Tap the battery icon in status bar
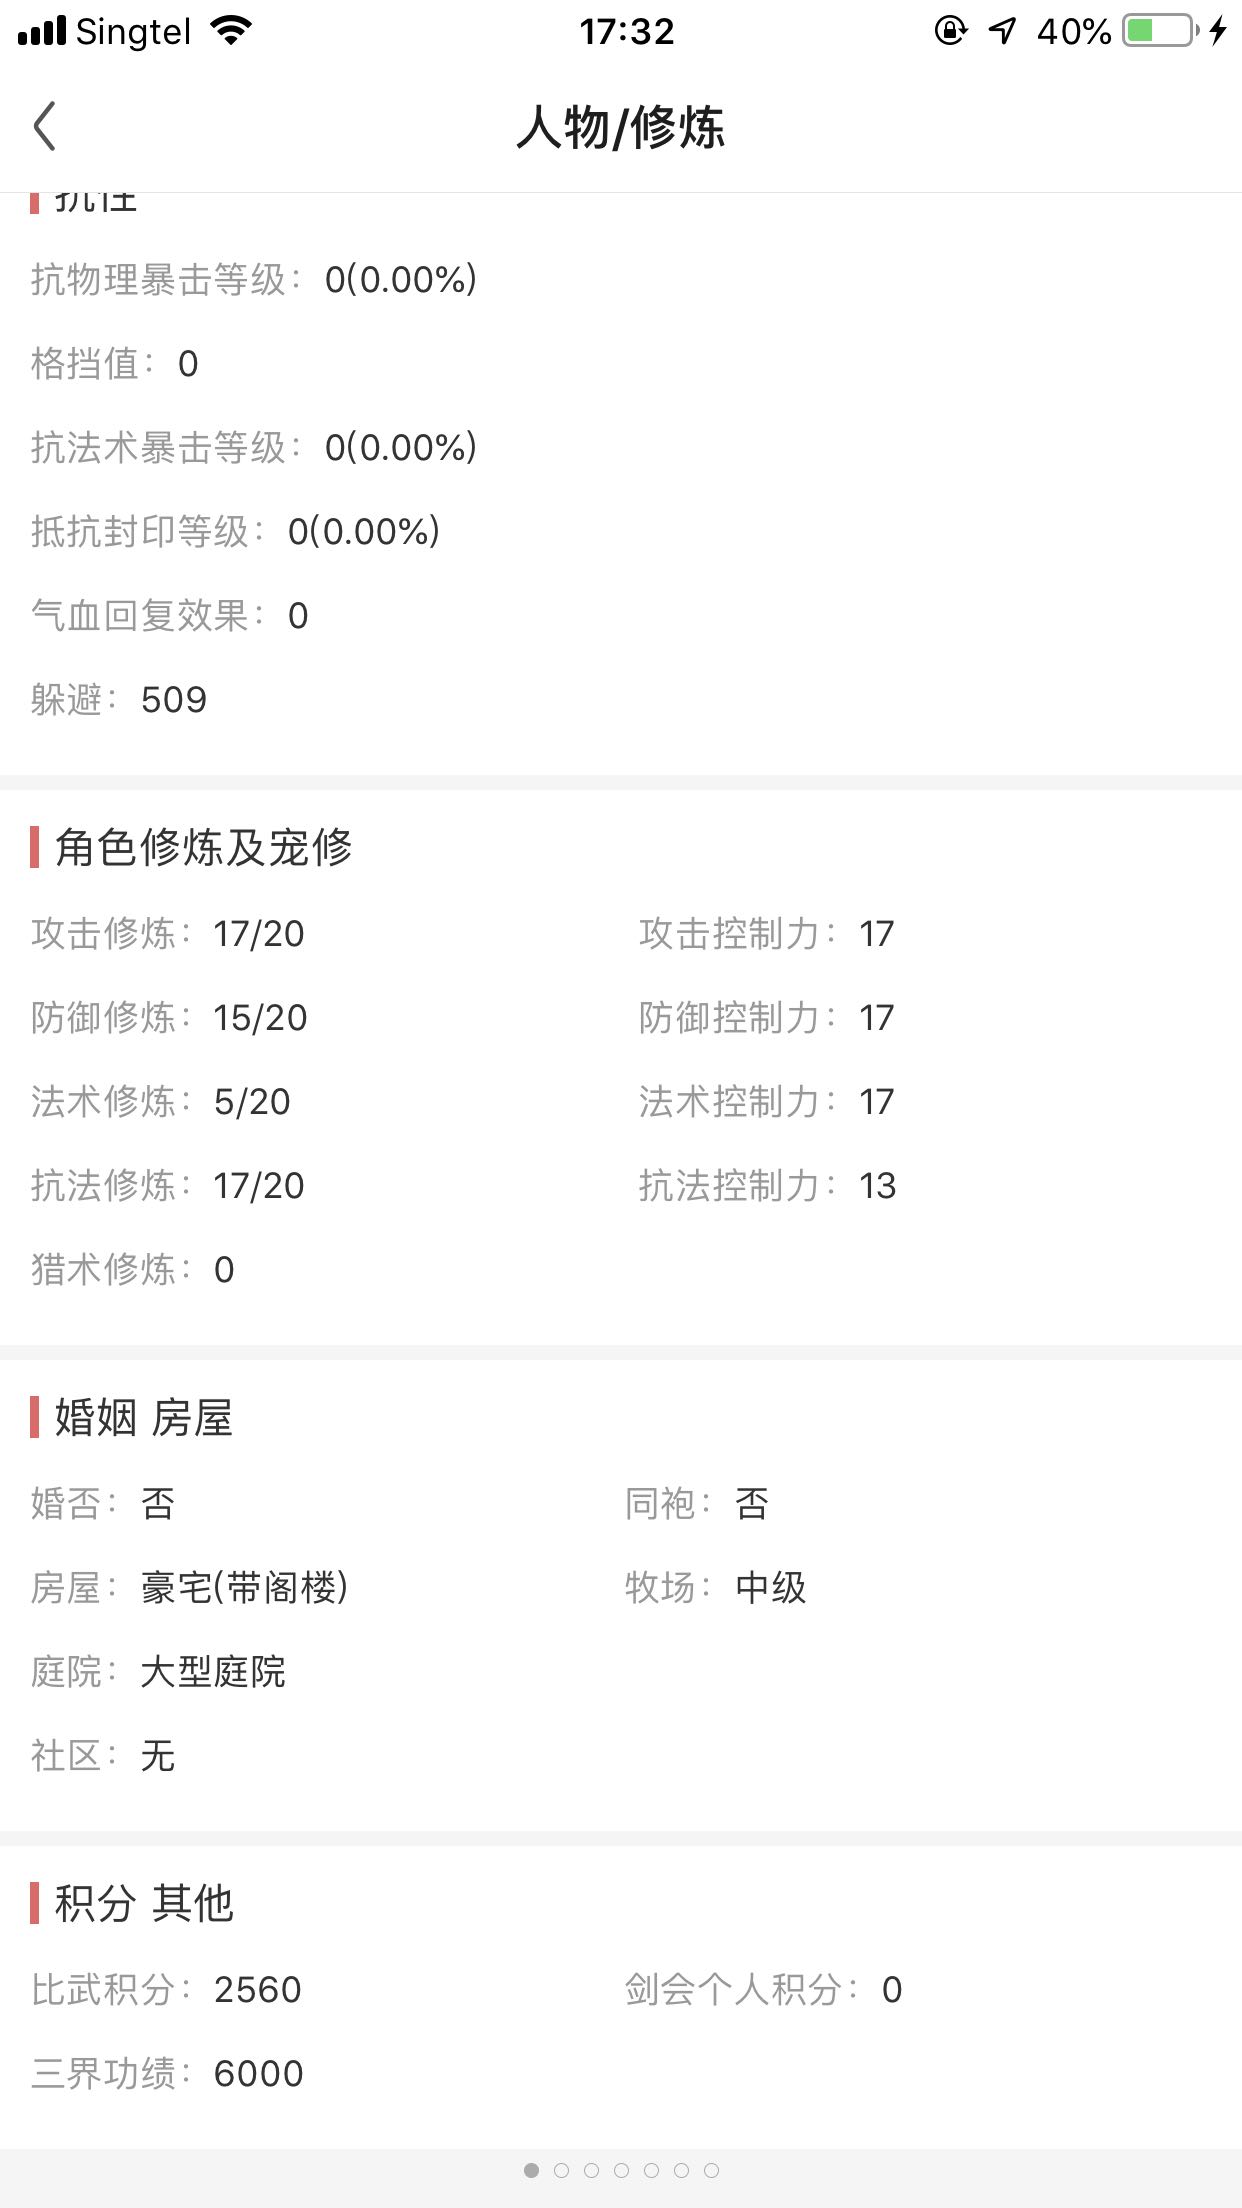This screenshot has height=2208, width=1242. point(1160,31)
